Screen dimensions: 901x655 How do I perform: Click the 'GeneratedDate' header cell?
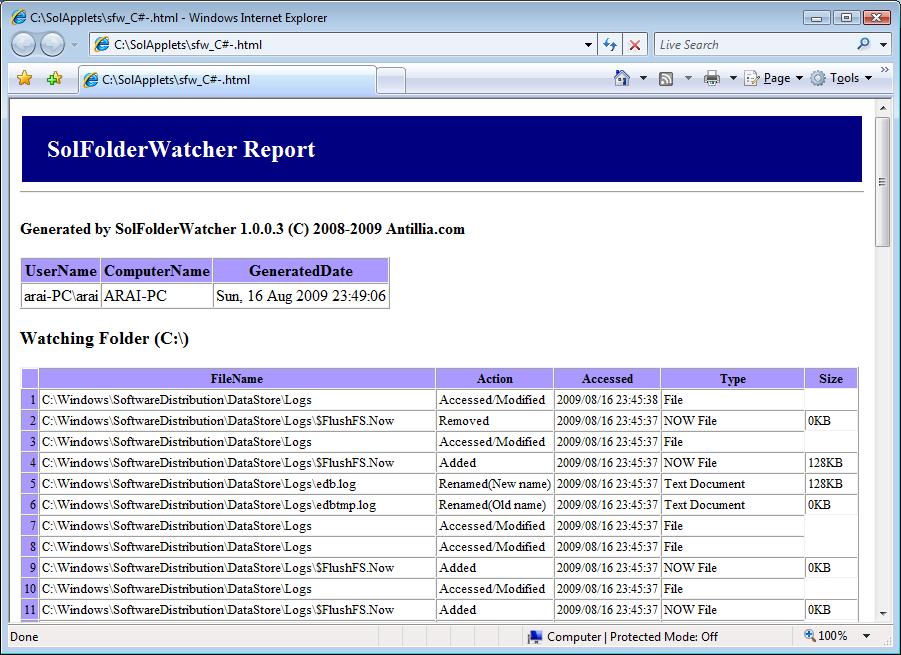(301, 271)
